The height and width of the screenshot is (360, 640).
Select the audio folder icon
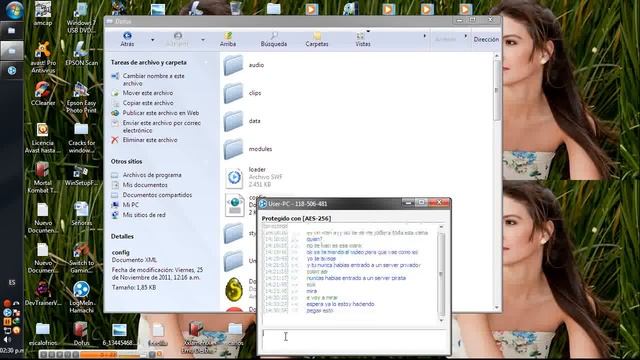(234, 65)
